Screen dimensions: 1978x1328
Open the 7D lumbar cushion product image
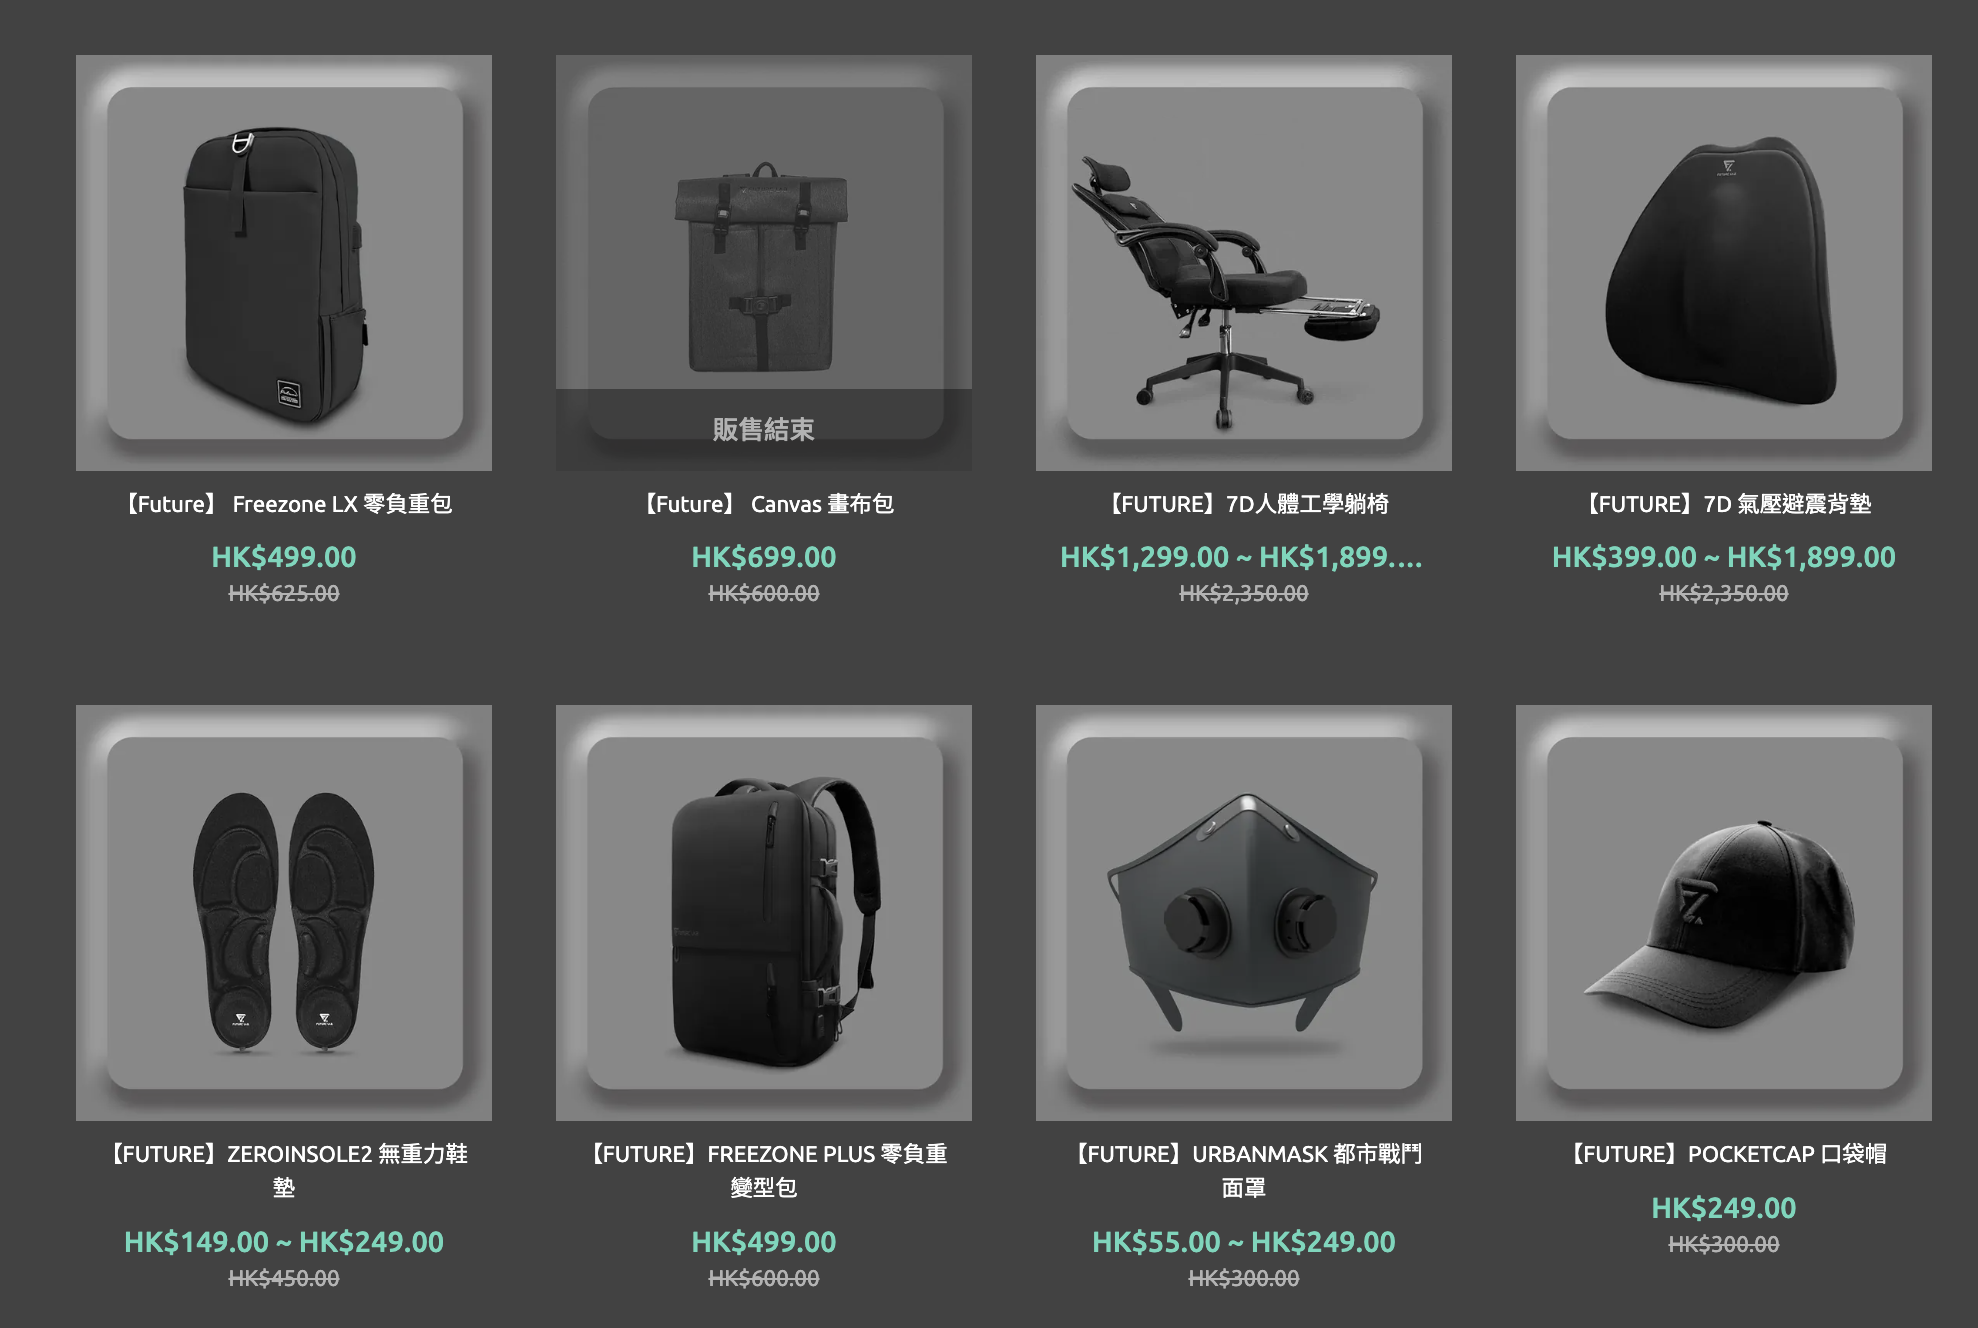(1724, 263)
